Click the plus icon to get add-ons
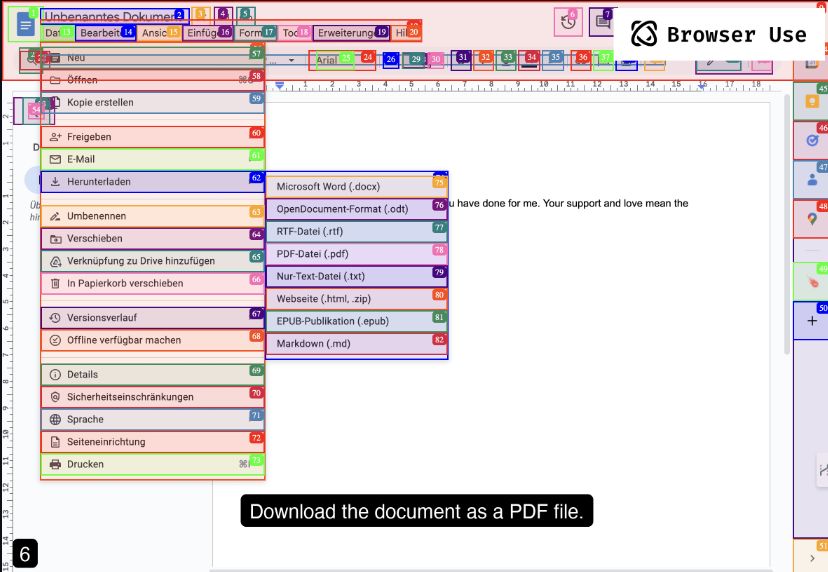The height and width of the screenshot is (572, 828). (812, 321)
